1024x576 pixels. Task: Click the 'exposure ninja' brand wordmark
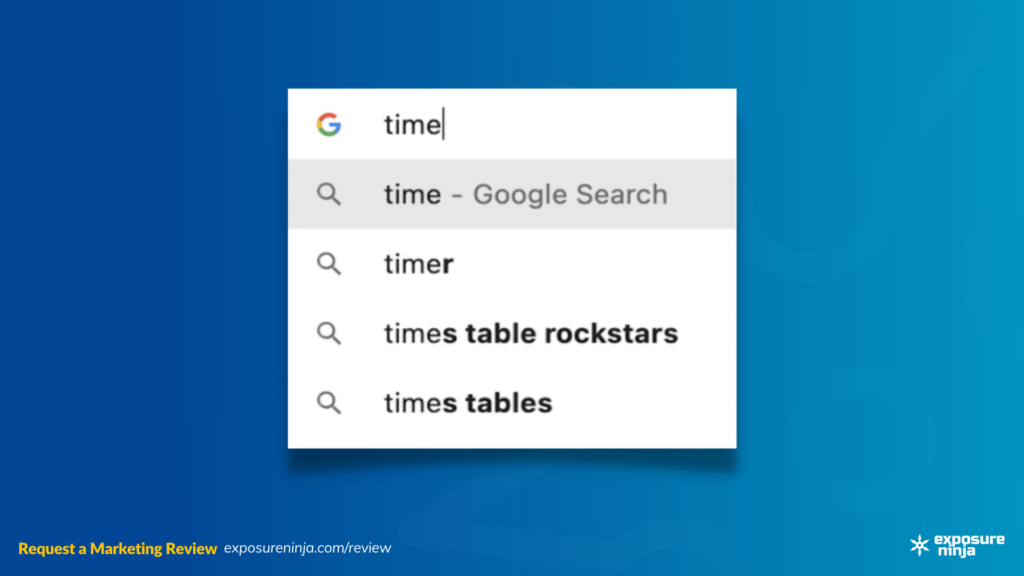(x=969, y=545)
